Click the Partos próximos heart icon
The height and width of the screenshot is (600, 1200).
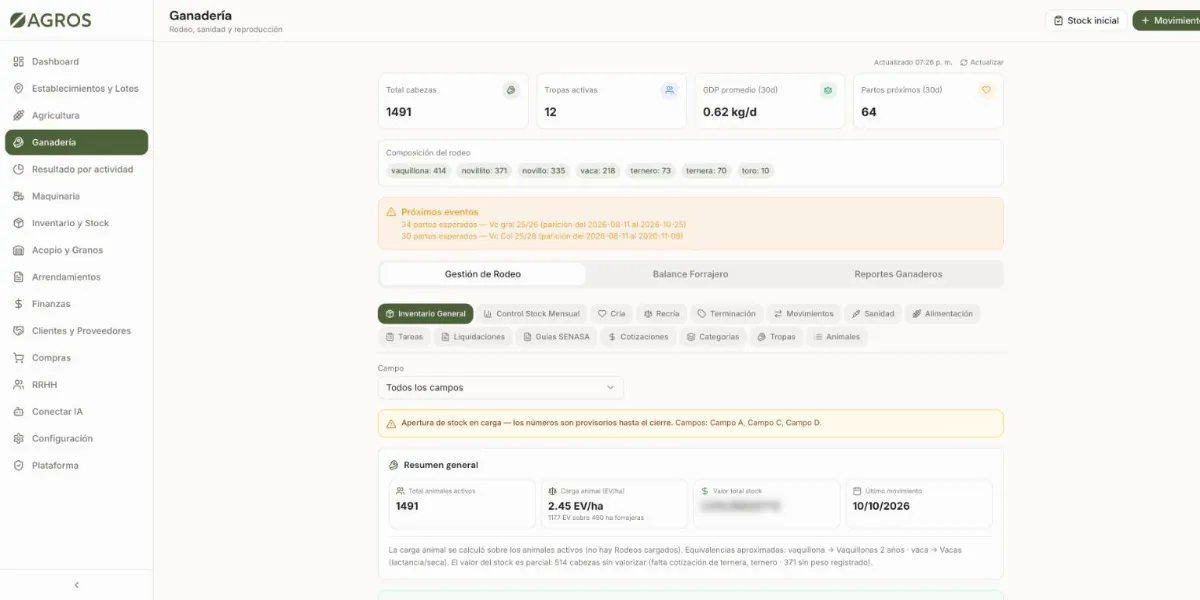986,90
